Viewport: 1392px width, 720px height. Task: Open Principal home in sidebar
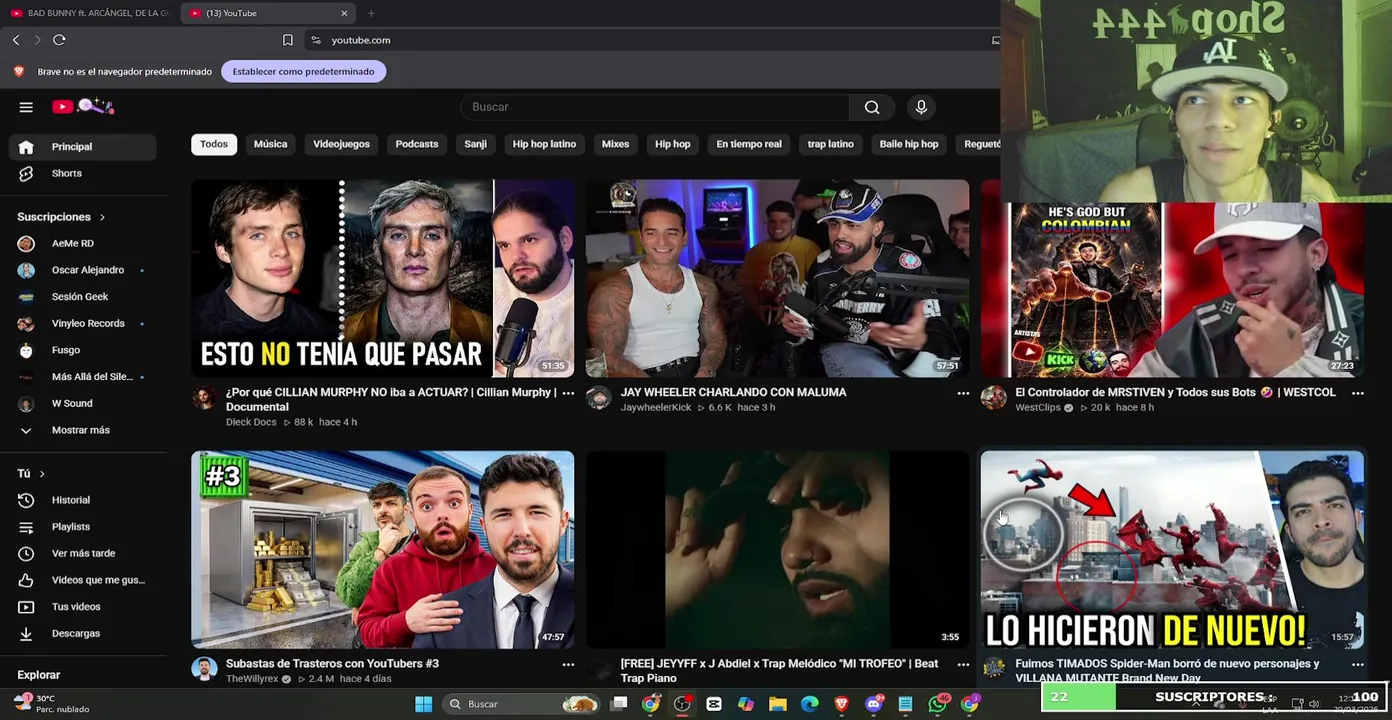coord(83,147)
